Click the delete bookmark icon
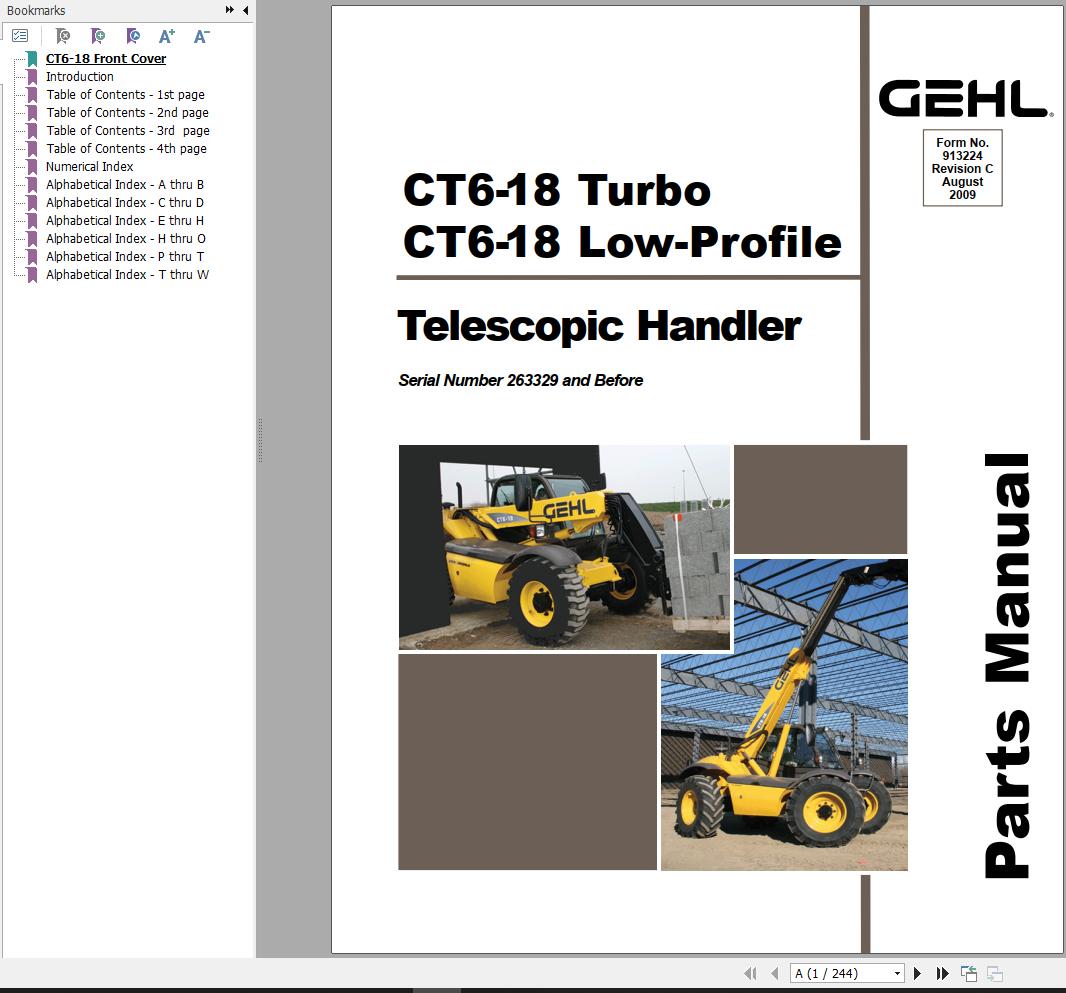The image size is (1066, 993). click(63, 35)
